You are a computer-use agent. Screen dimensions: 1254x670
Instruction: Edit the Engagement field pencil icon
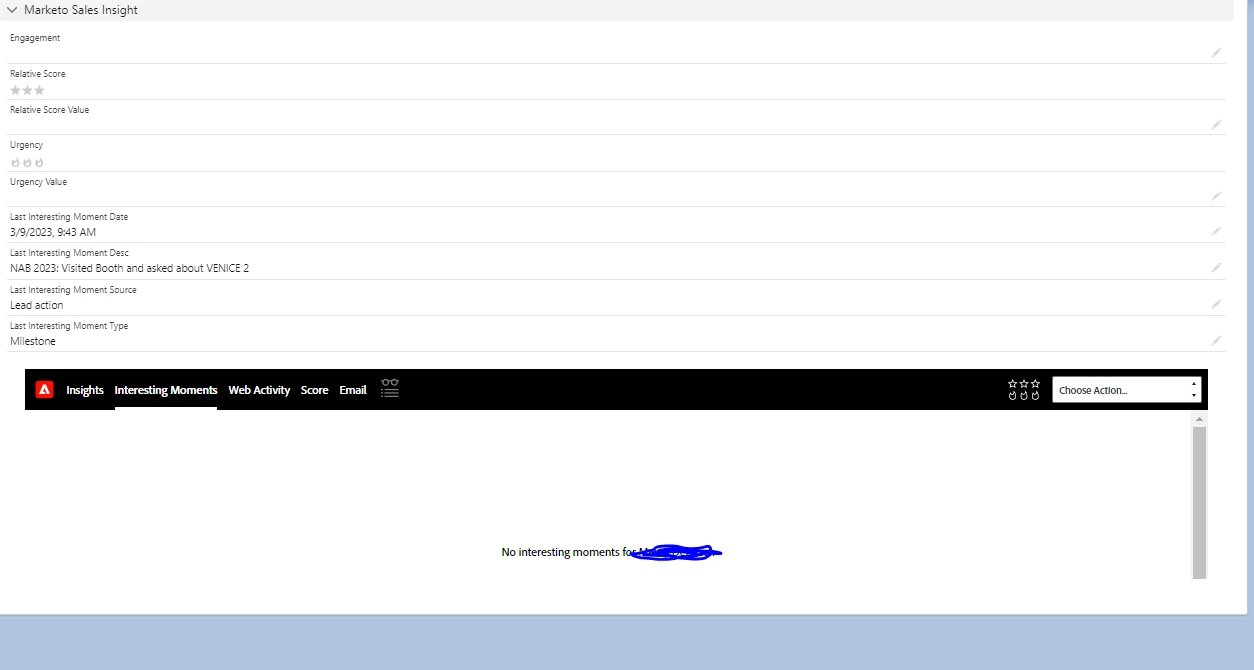(1216, 52)
